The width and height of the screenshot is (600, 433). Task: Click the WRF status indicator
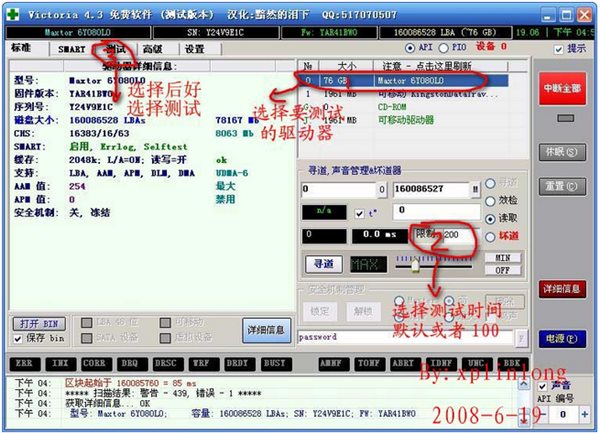tap(202, 364)
